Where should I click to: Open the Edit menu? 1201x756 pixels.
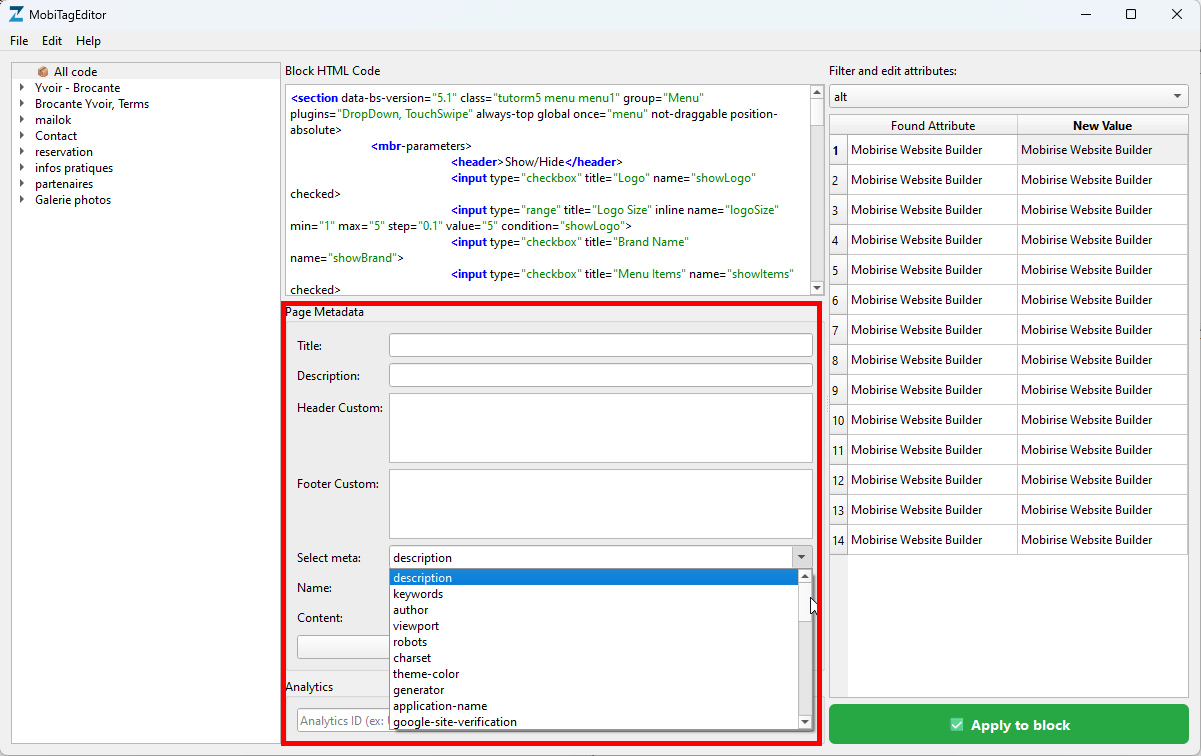click(52, 41)
